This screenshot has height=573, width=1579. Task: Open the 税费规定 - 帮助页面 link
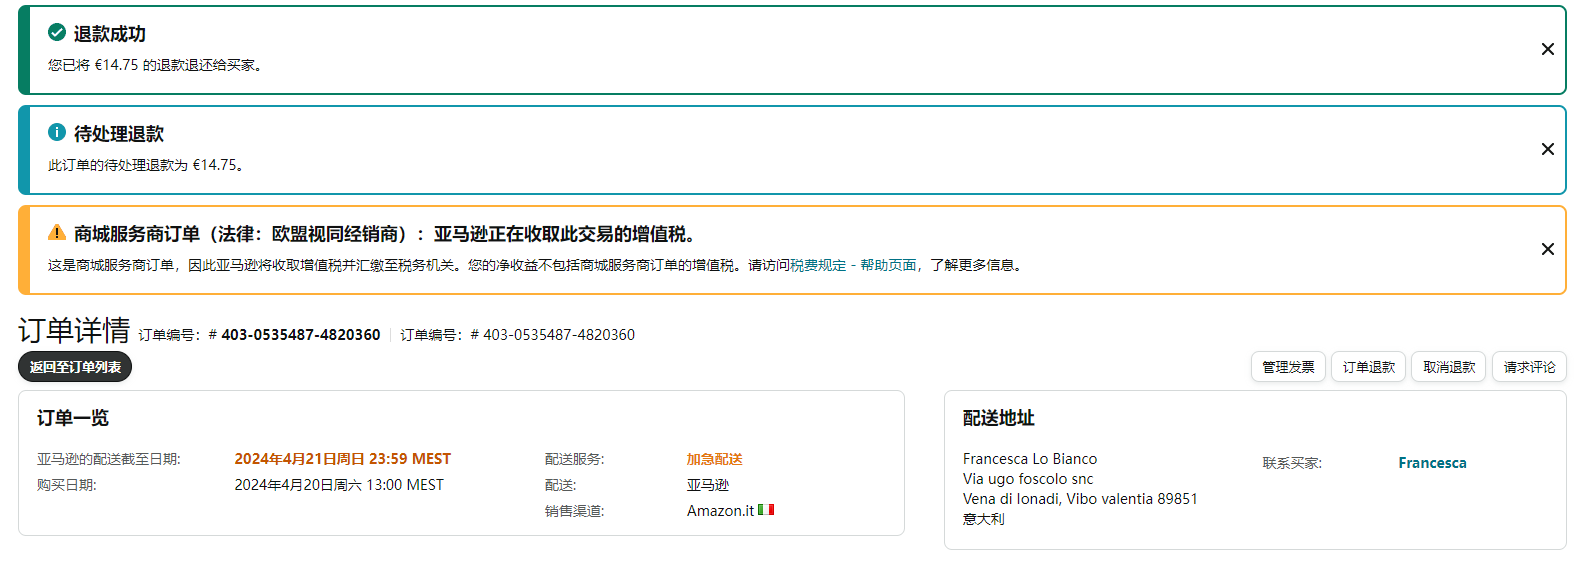tap(853, 265)
